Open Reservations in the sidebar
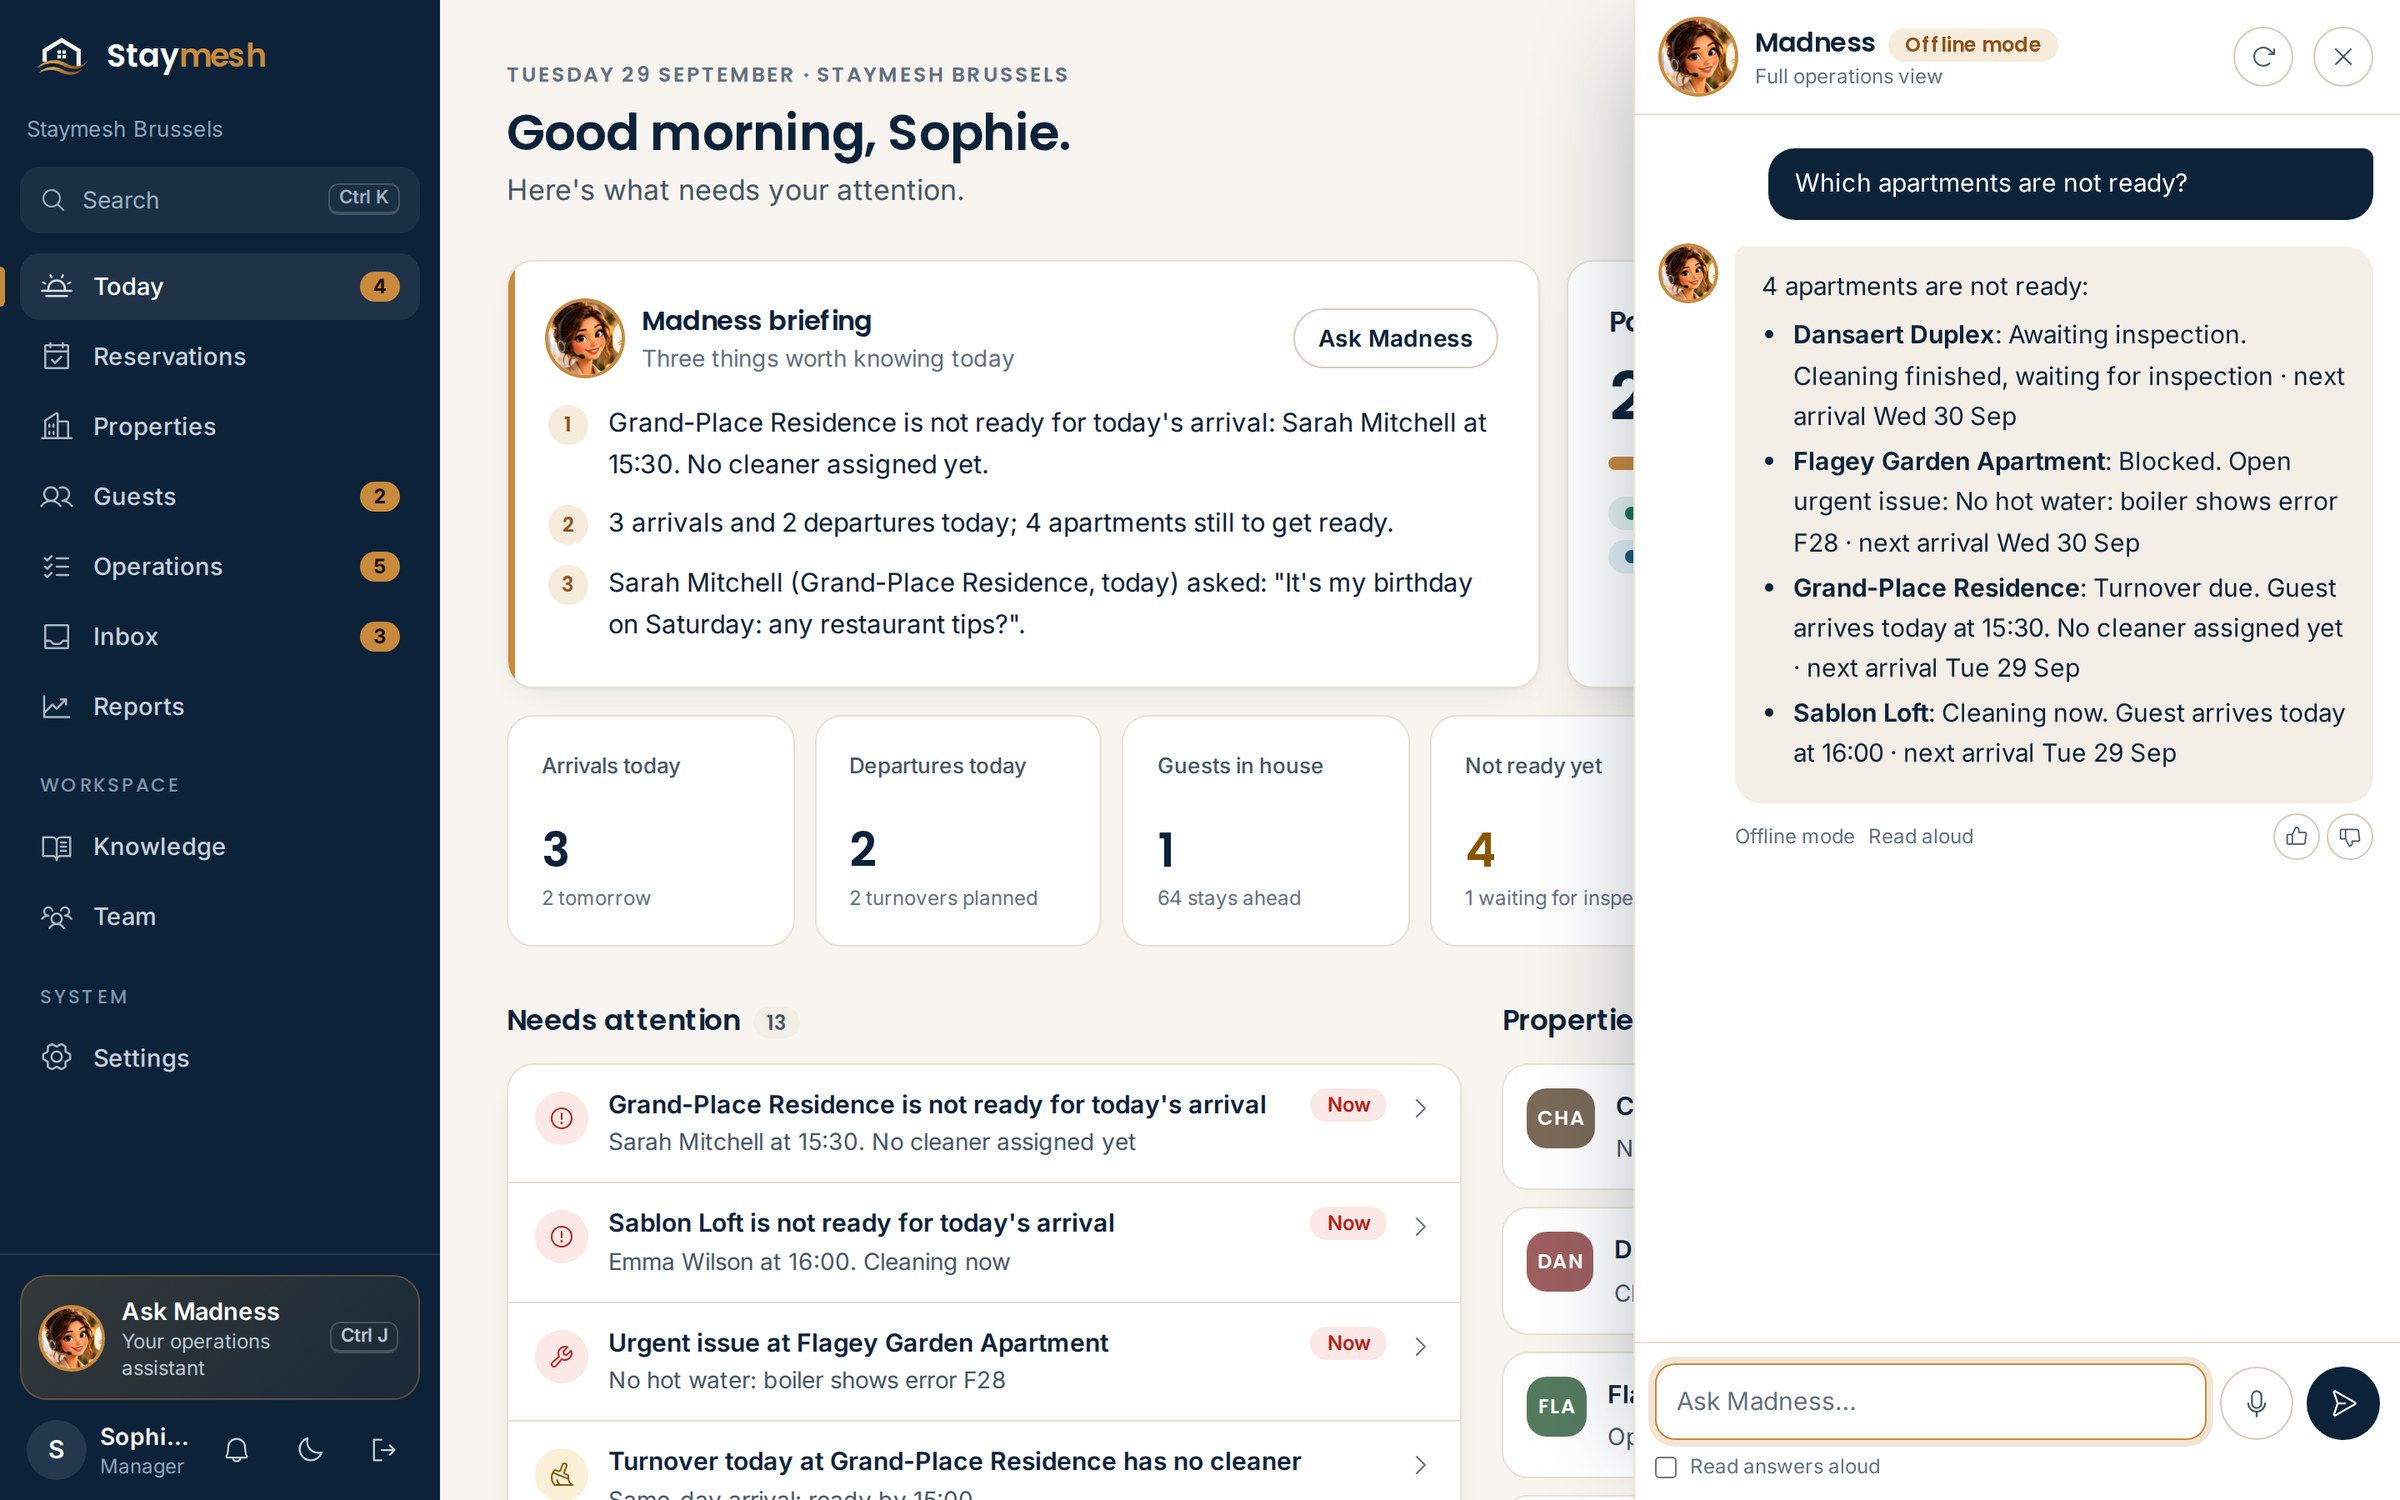The width and height of the screenshot is (2400, 1500). [220, 357]
